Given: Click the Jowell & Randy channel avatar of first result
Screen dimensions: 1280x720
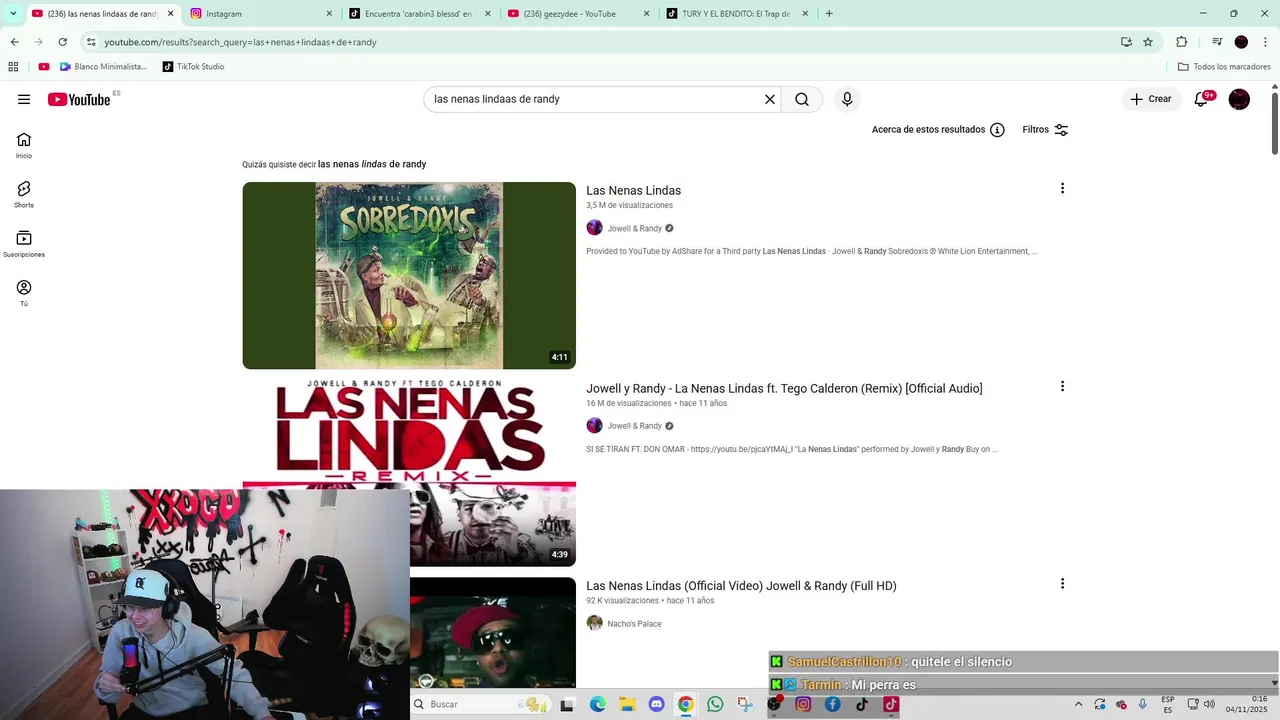Looking at the screenshot, I should pos(594,228).
